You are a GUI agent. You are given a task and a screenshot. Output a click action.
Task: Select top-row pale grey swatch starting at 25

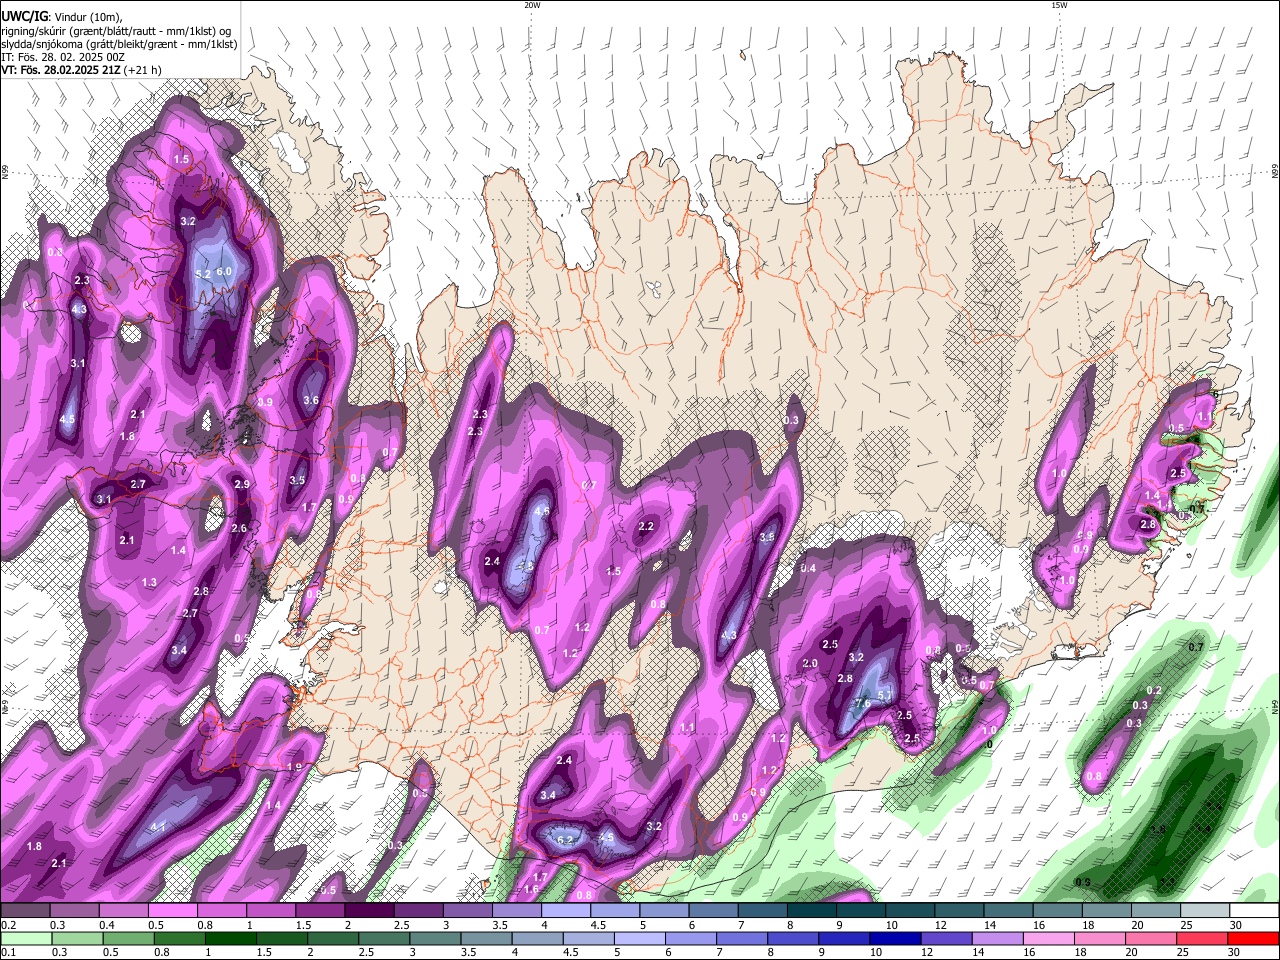point(1205,910)
